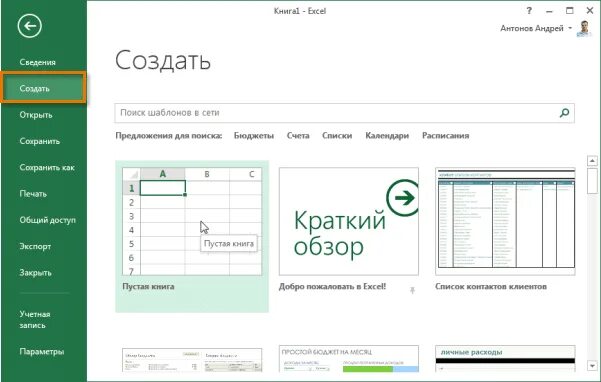Select Создать in the sidebar
The height and width of the screenshot is (382, 601).
(x=44, y=88)
